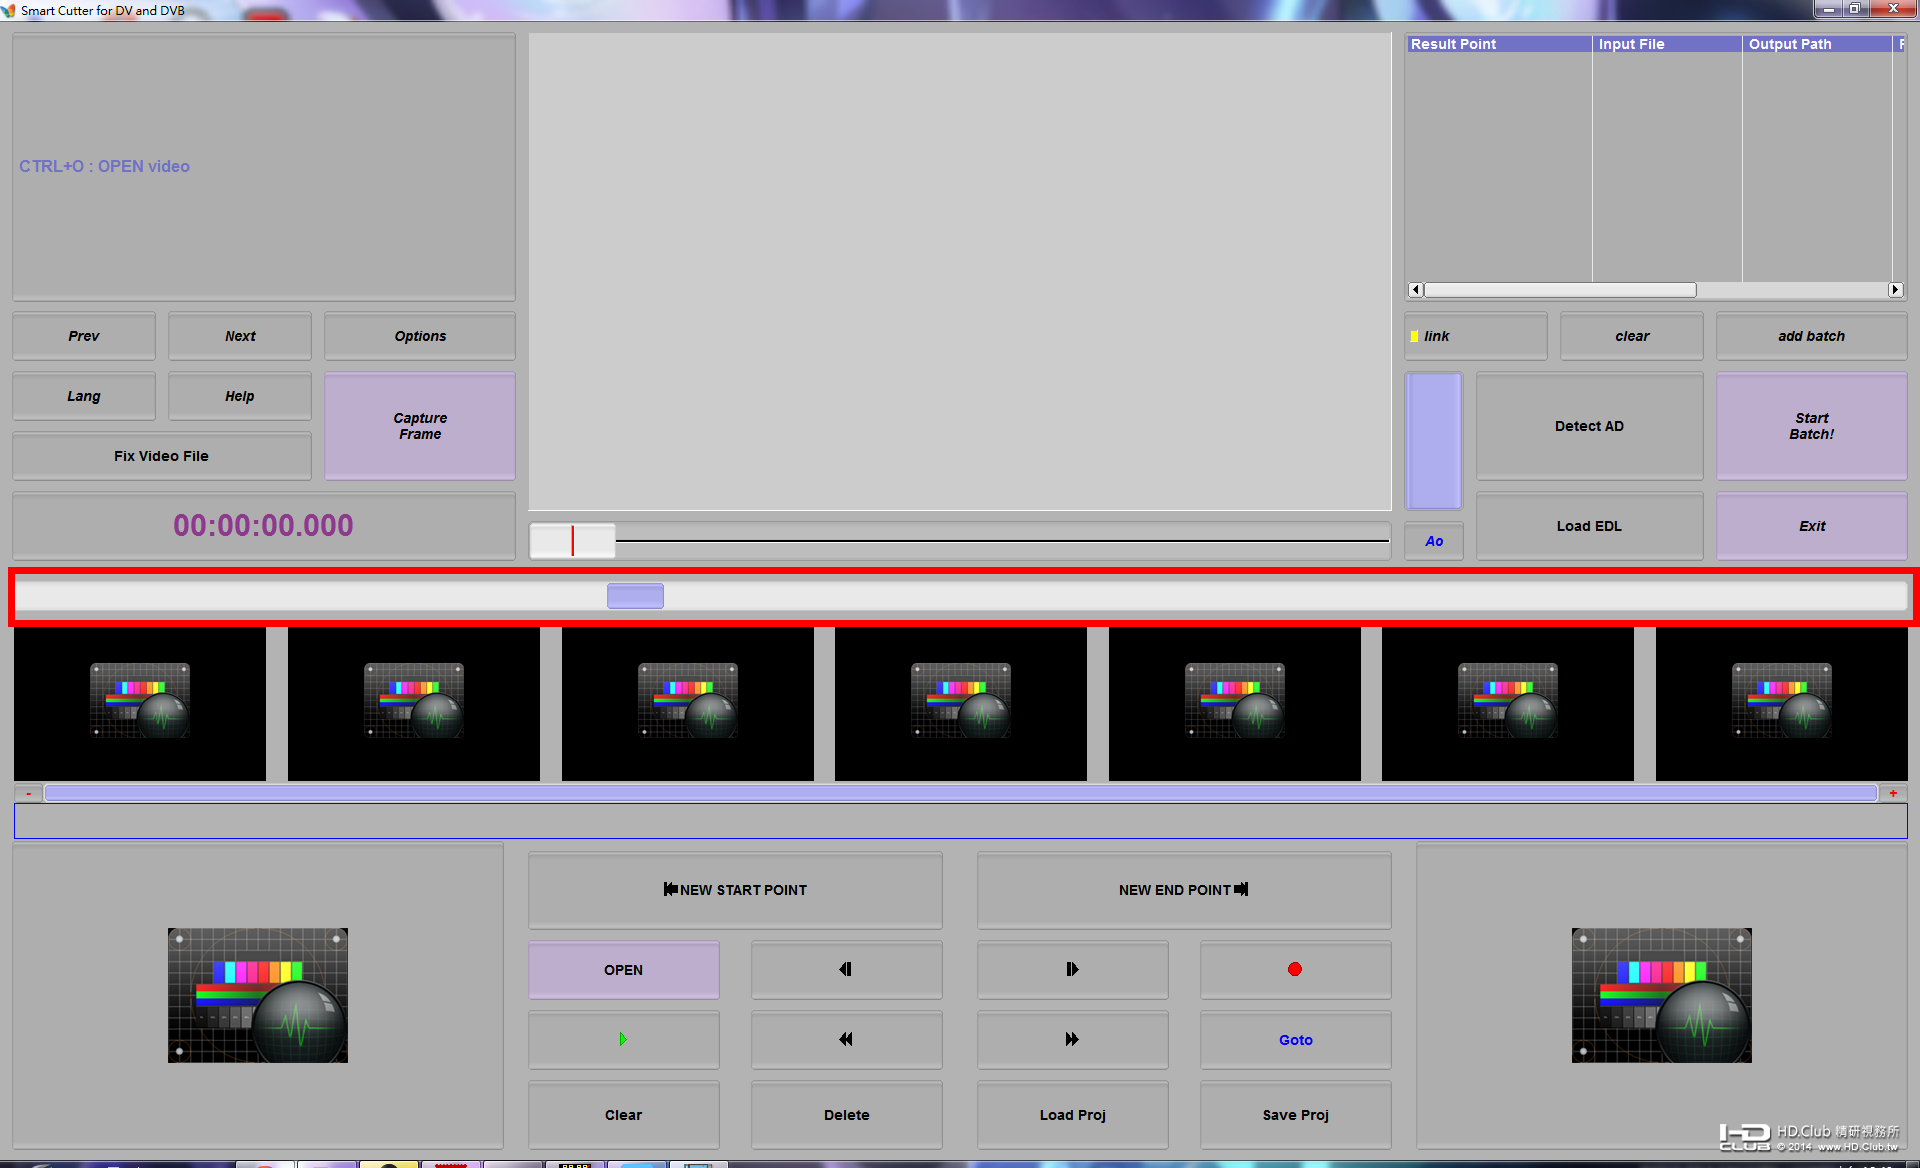Click the red record dot button
The width and height of the screenshot is (1920, 1168).
coord(1295,969)
